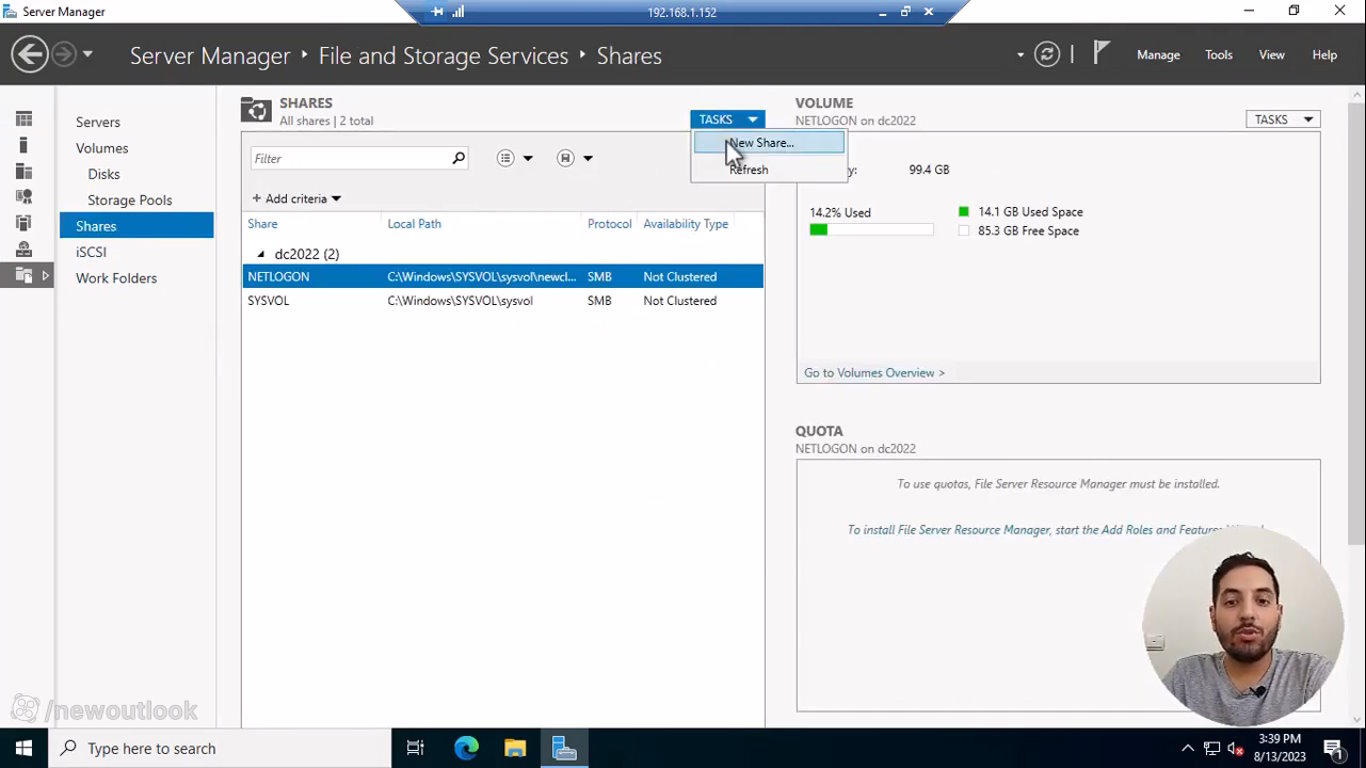Open File Explorer from the taskbar
The width and height of the screenshot is (1366, 768).
(x=515, y=748)
